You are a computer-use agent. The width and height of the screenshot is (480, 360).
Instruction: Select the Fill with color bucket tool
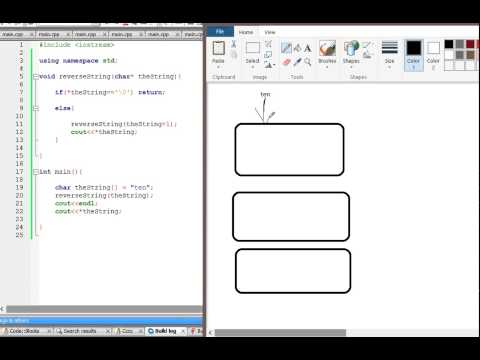coord(297,48)
